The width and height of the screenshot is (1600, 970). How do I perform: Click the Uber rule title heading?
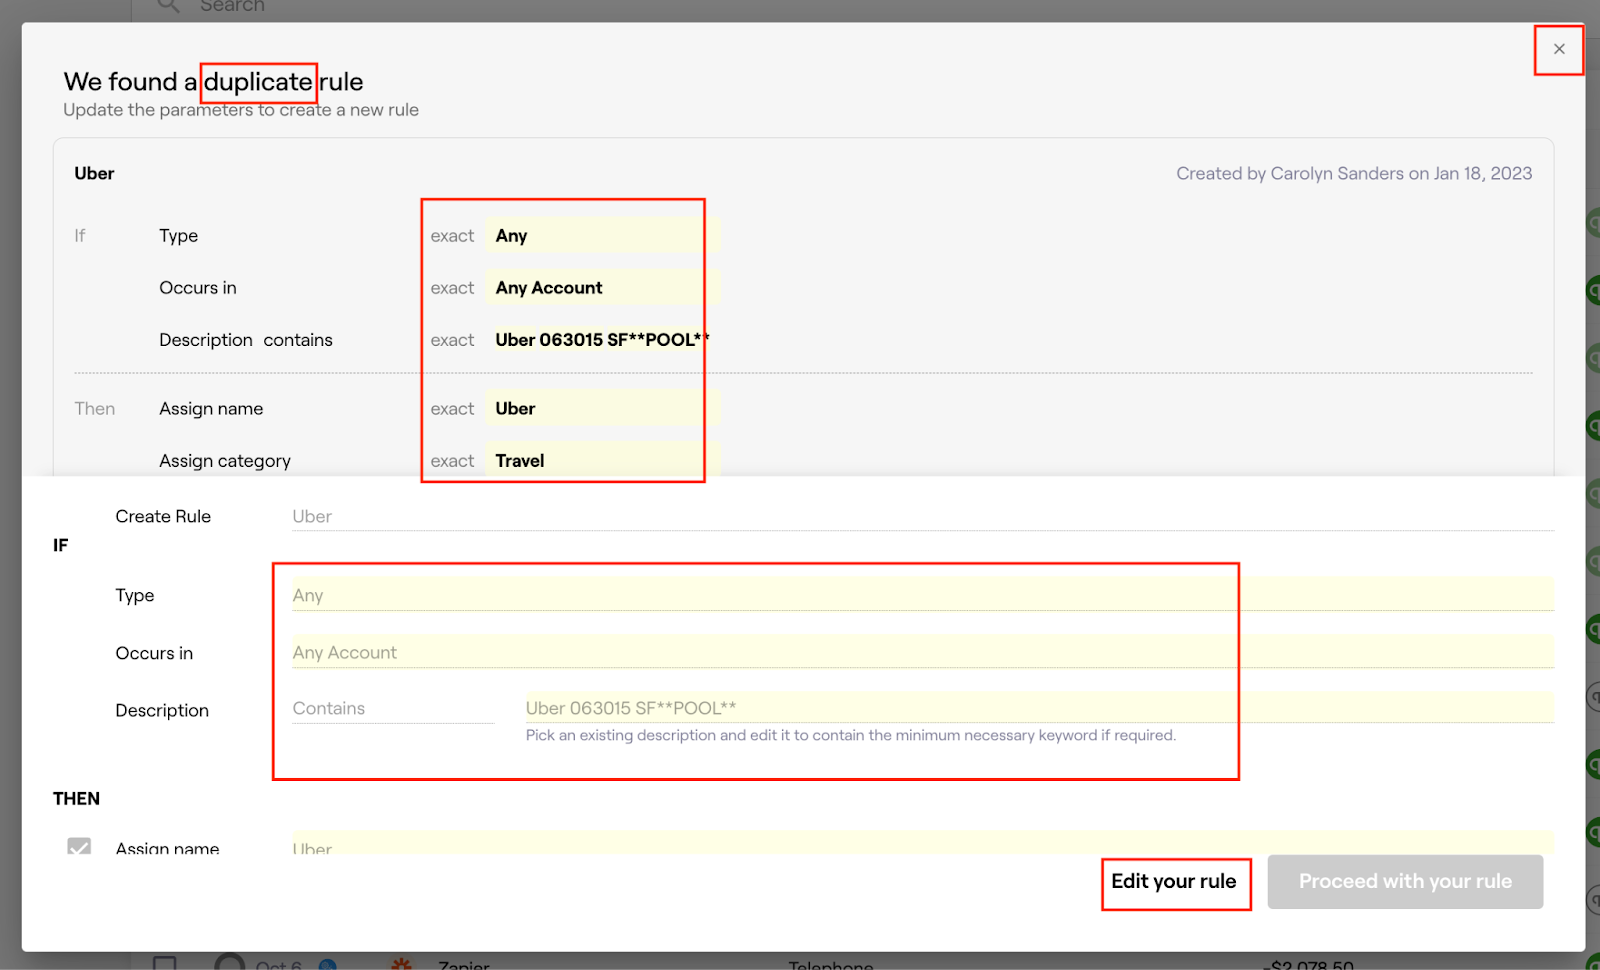click(94, 173)
